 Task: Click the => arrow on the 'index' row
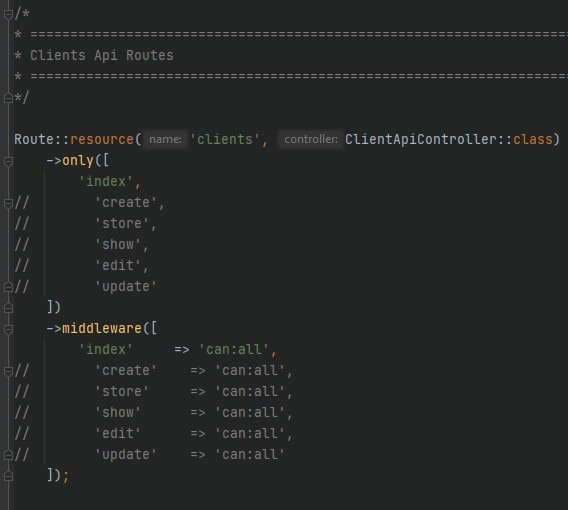[181, 350]
